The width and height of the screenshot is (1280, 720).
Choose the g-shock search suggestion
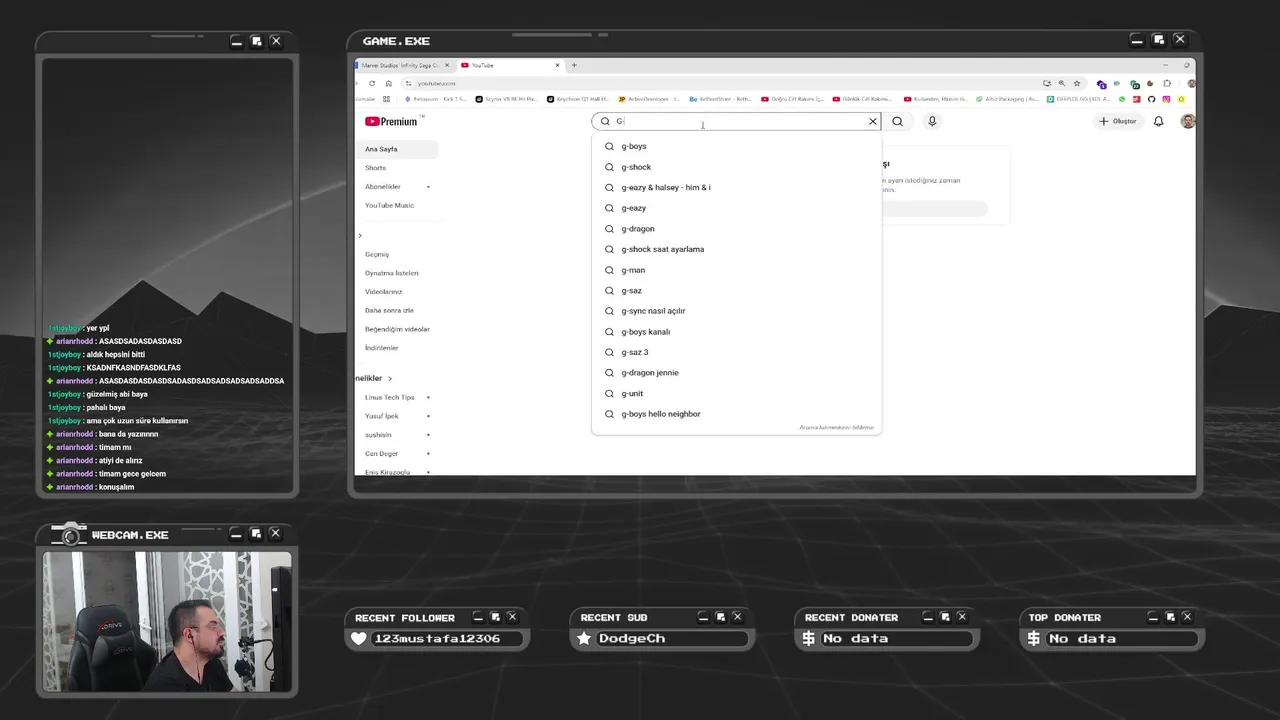(x=736, y=167)
